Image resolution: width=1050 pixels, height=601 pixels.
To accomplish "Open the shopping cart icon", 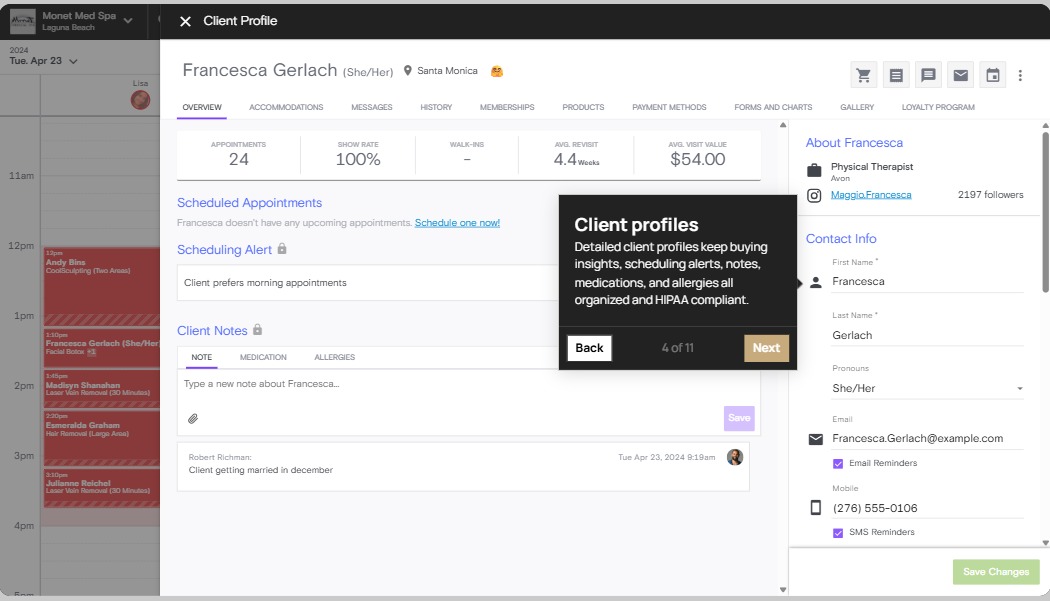I will coord(864,75).
